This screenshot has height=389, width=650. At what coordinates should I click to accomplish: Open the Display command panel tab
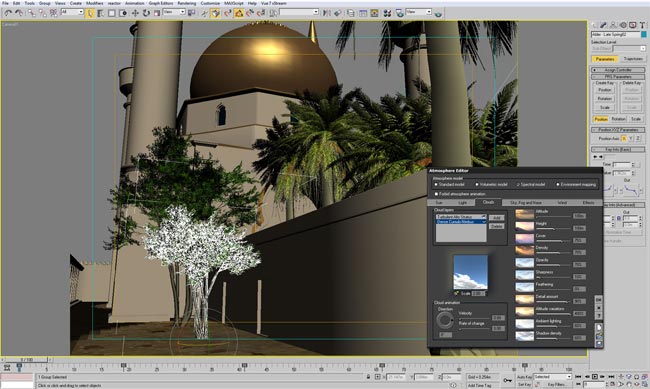click(x=633, y=25)
